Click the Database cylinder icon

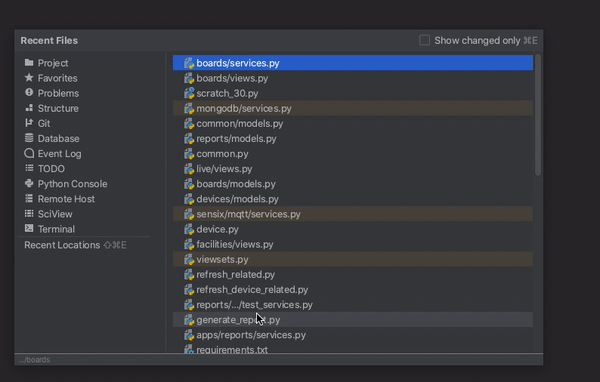coord(29,138)
